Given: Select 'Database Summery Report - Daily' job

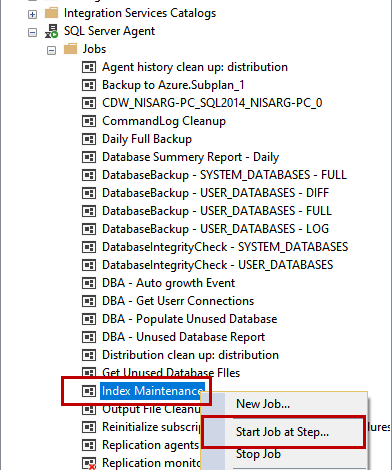Looking at the screenshot, I should tap(190, 157).
